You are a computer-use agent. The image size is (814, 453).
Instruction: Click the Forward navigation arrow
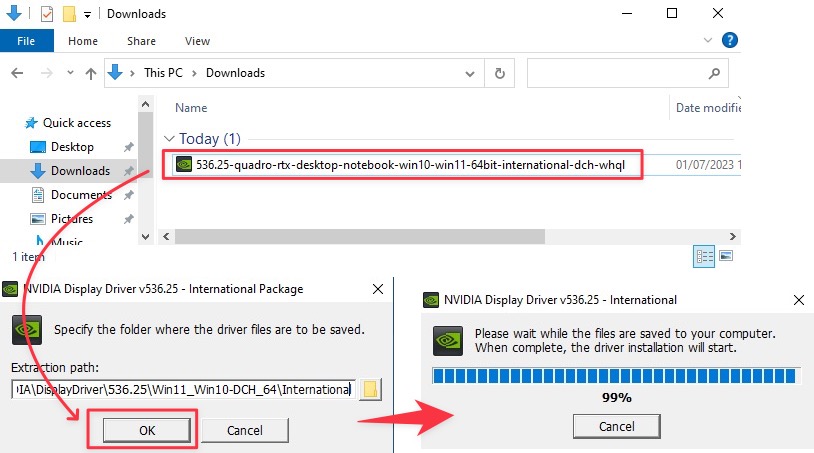click(47, 73)
